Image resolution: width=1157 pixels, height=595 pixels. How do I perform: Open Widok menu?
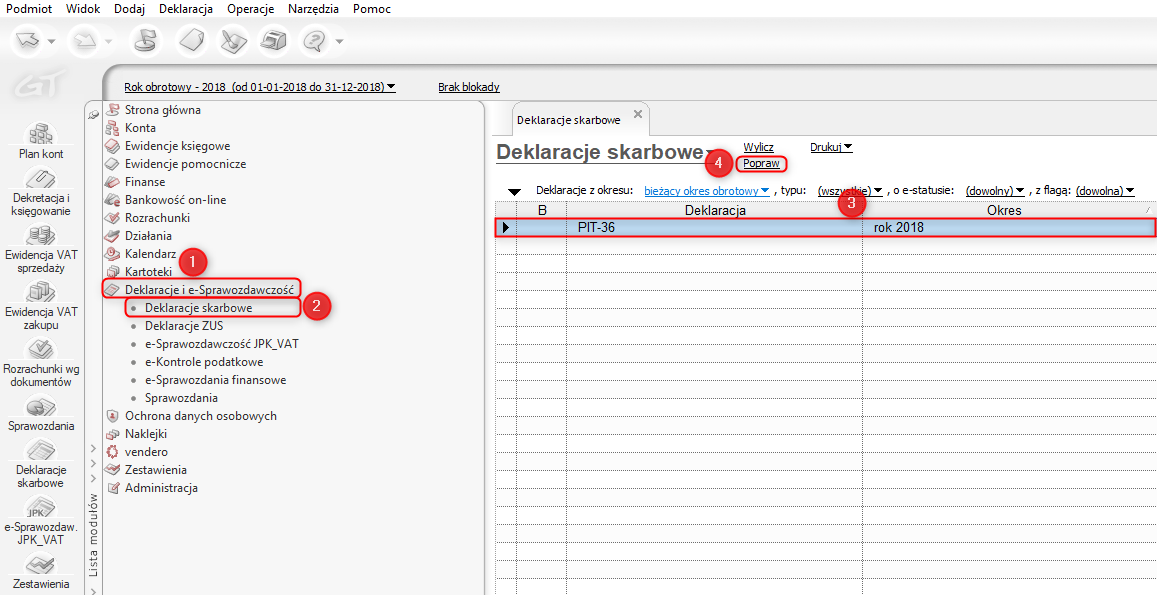83,10
